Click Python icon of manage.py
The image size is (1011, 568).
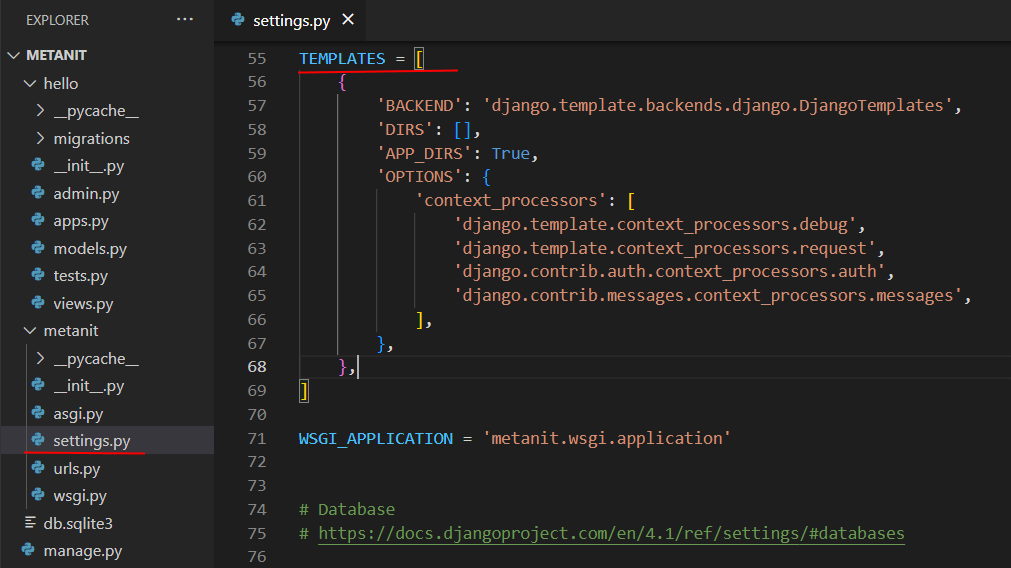click(28, 550)
